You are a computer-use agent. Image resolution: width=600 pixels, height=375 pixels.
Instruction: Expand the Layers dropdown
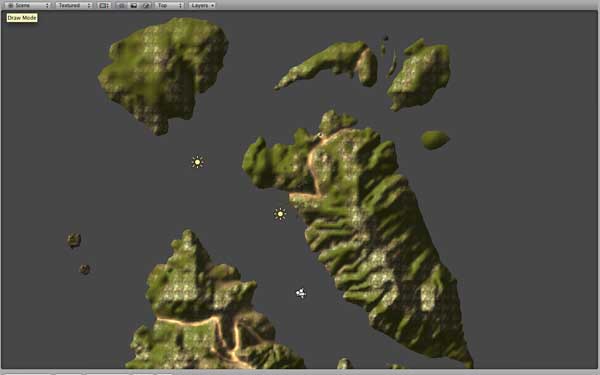202,5
